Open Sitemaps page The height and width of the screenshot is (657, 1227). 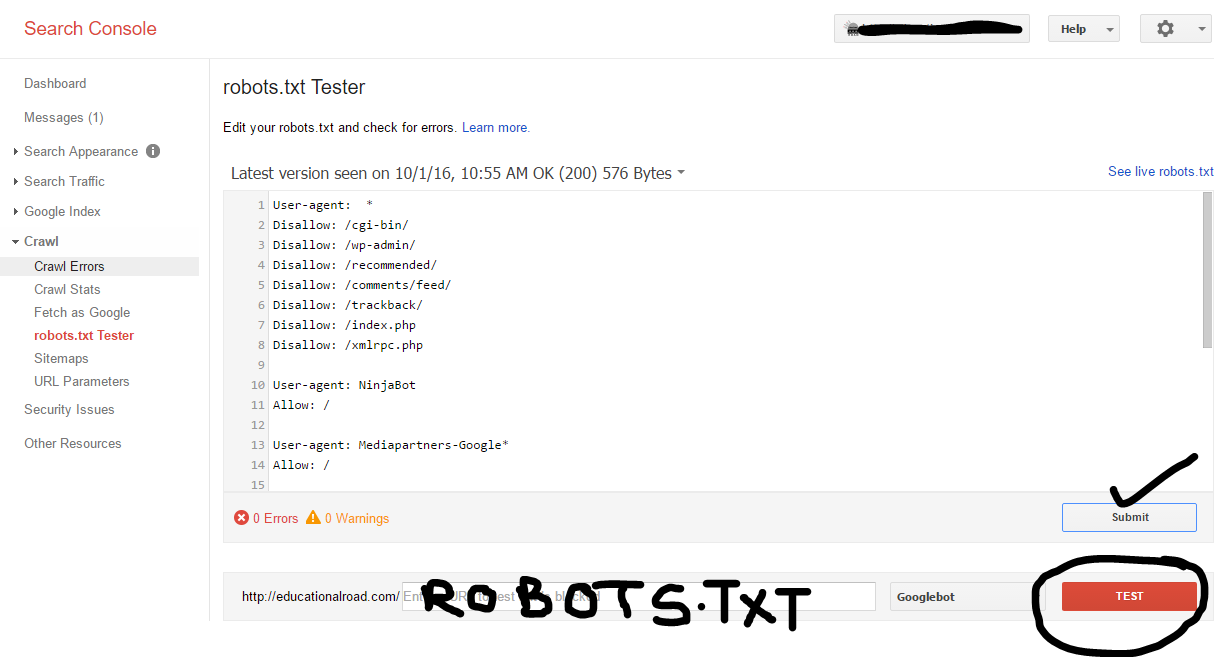point(61,359)
